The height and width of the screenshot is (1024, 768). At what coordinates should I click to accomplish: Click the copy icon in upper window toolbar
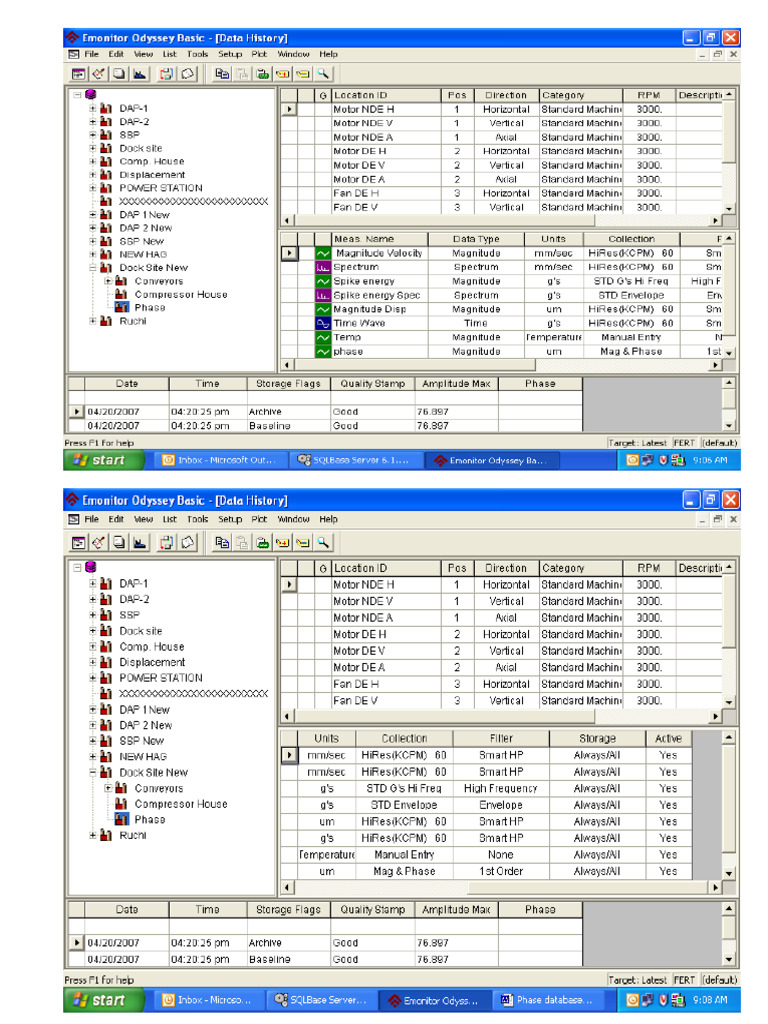222,74
